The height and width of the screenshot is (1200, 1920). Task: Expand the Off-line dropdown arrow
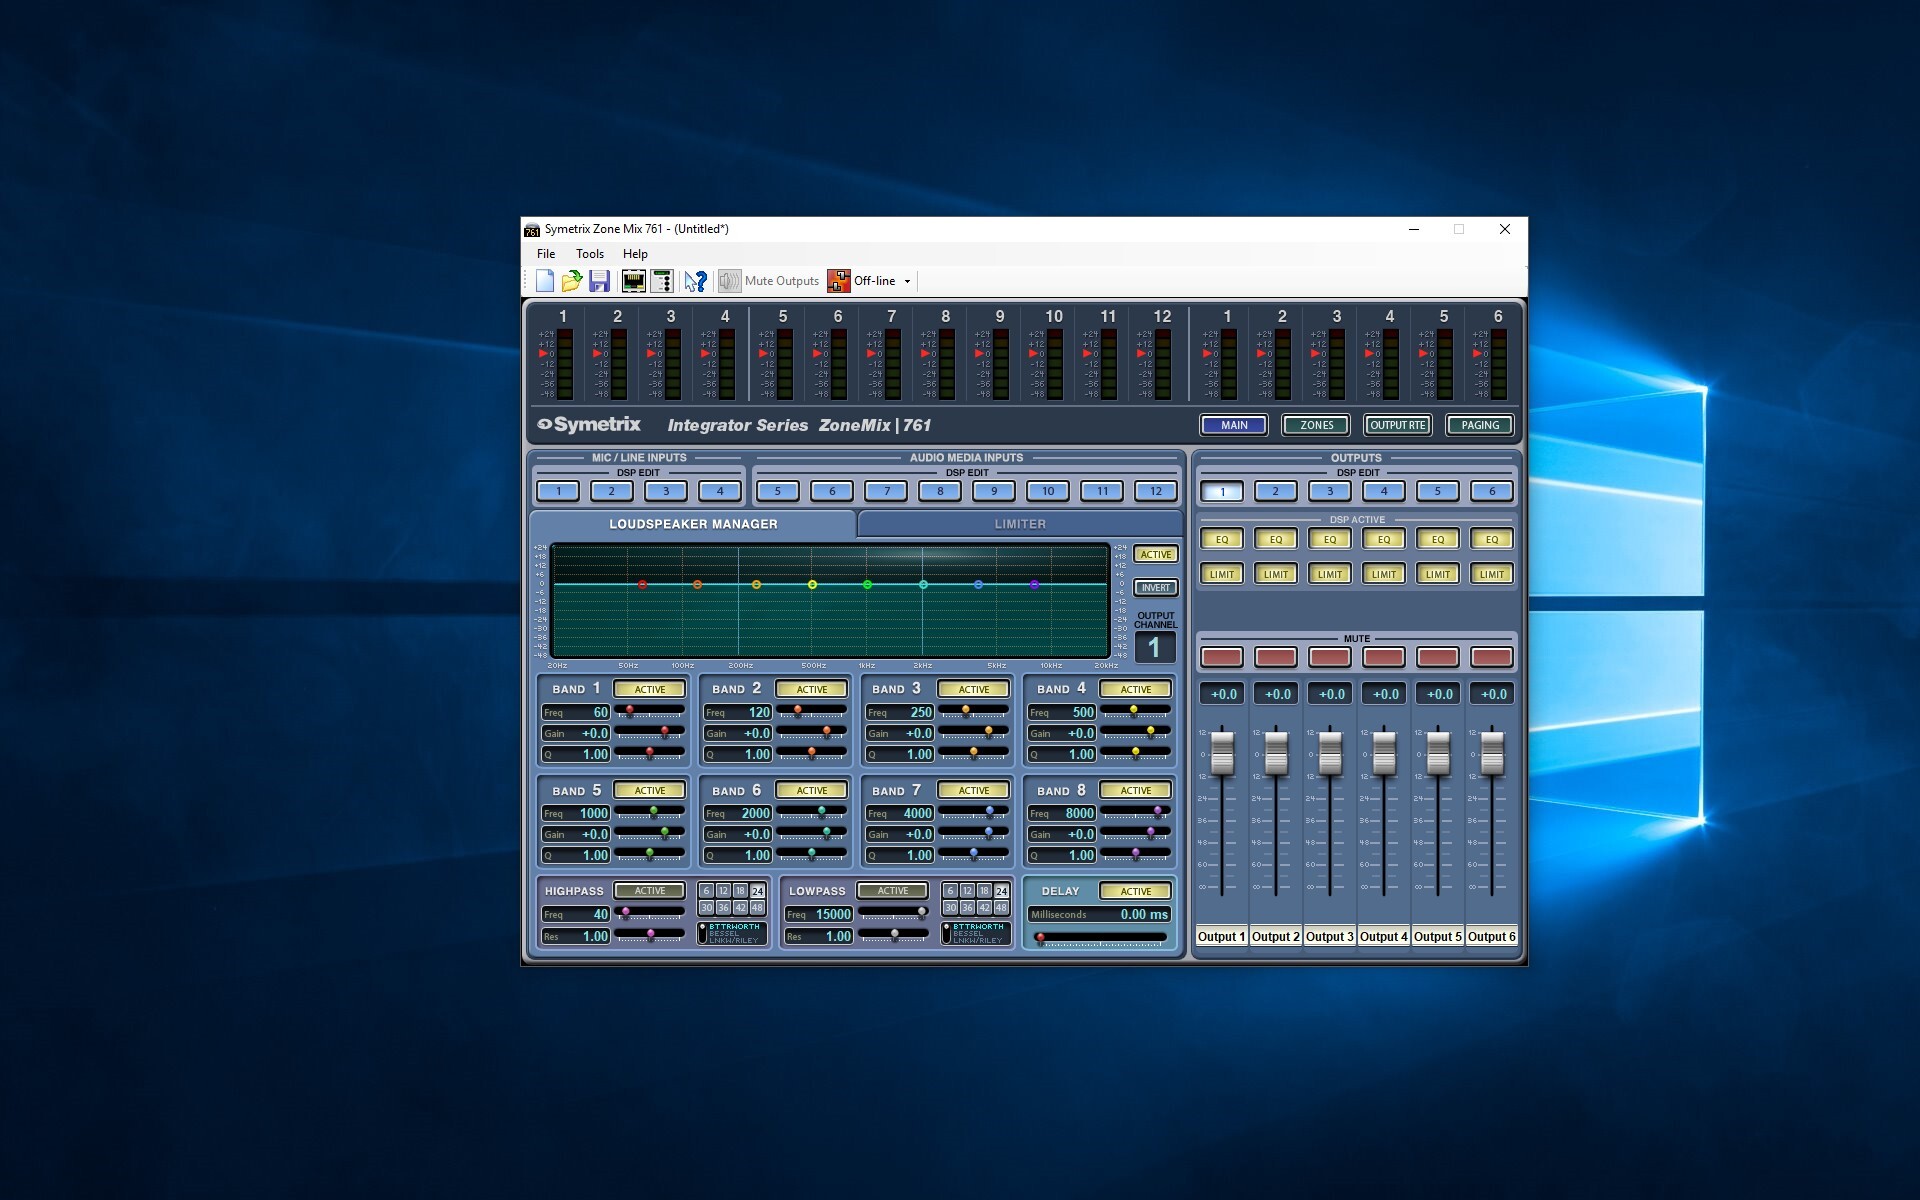[x=908, y=281]
